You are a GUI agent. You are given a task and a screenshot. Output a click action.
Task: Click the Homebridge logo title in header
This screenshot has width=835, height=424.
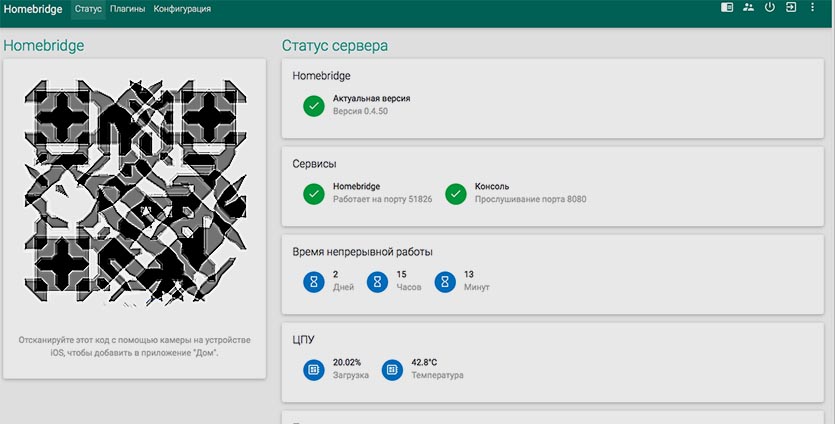[33, 9]
